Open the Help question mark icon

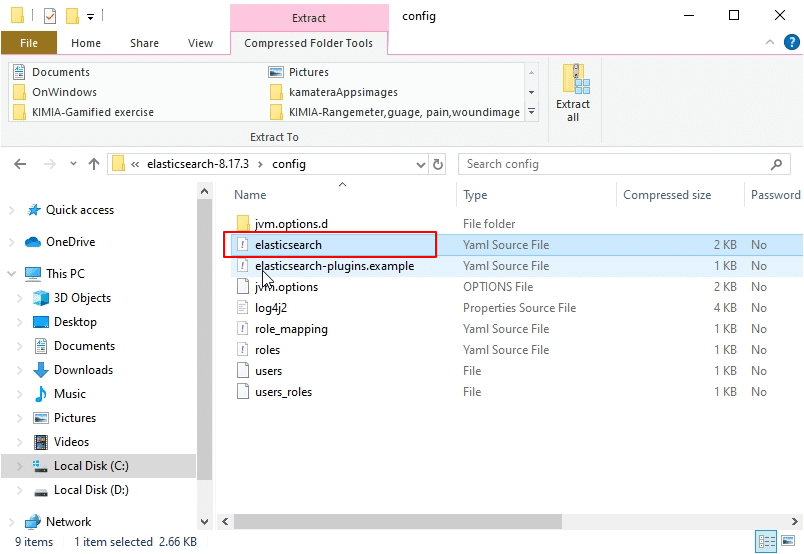pyautogui.click(x=792, y=42)
